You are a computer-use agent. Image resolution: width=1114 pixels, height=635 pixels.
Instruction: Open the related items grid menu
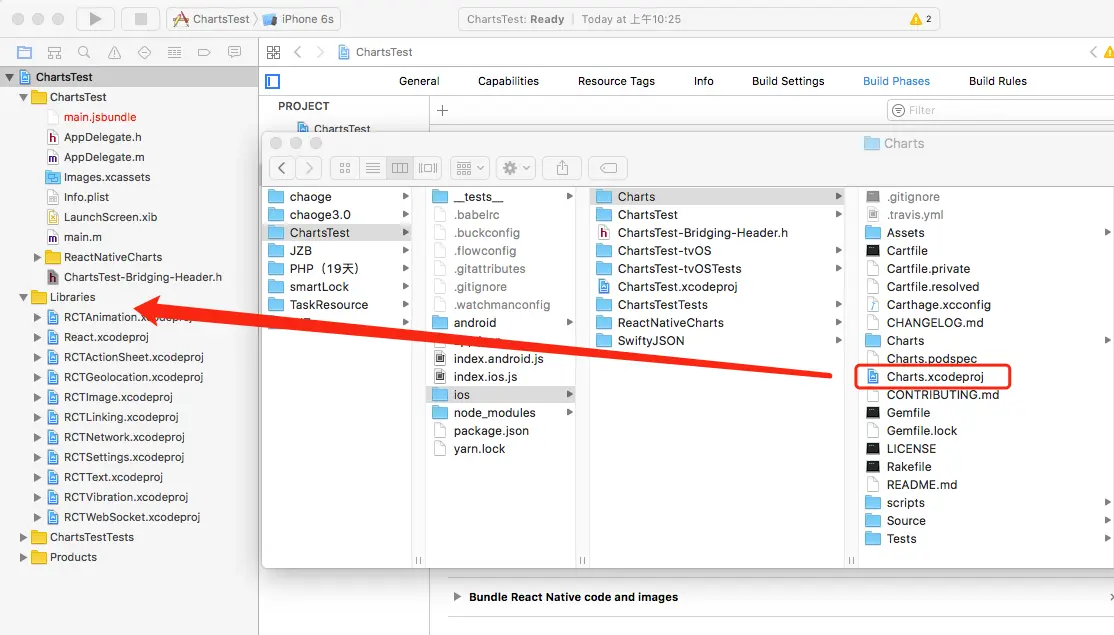click(x=274, y=53)
